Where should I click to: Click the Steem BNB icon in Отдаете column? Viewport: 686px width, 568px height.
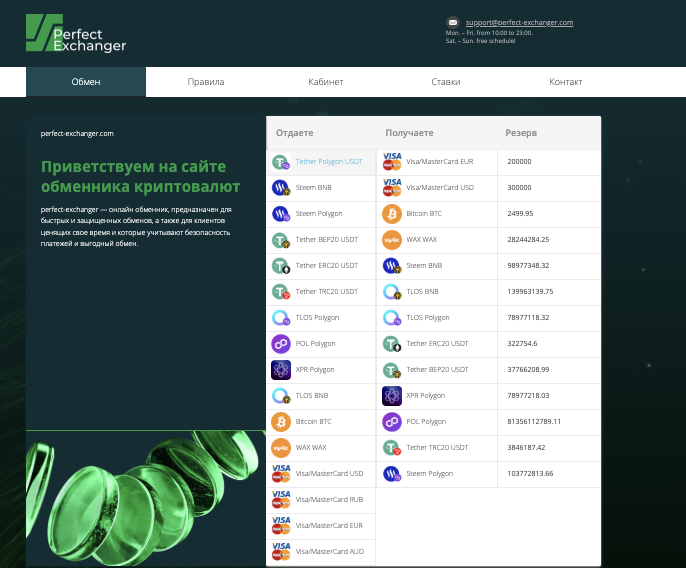coord(281,188)
